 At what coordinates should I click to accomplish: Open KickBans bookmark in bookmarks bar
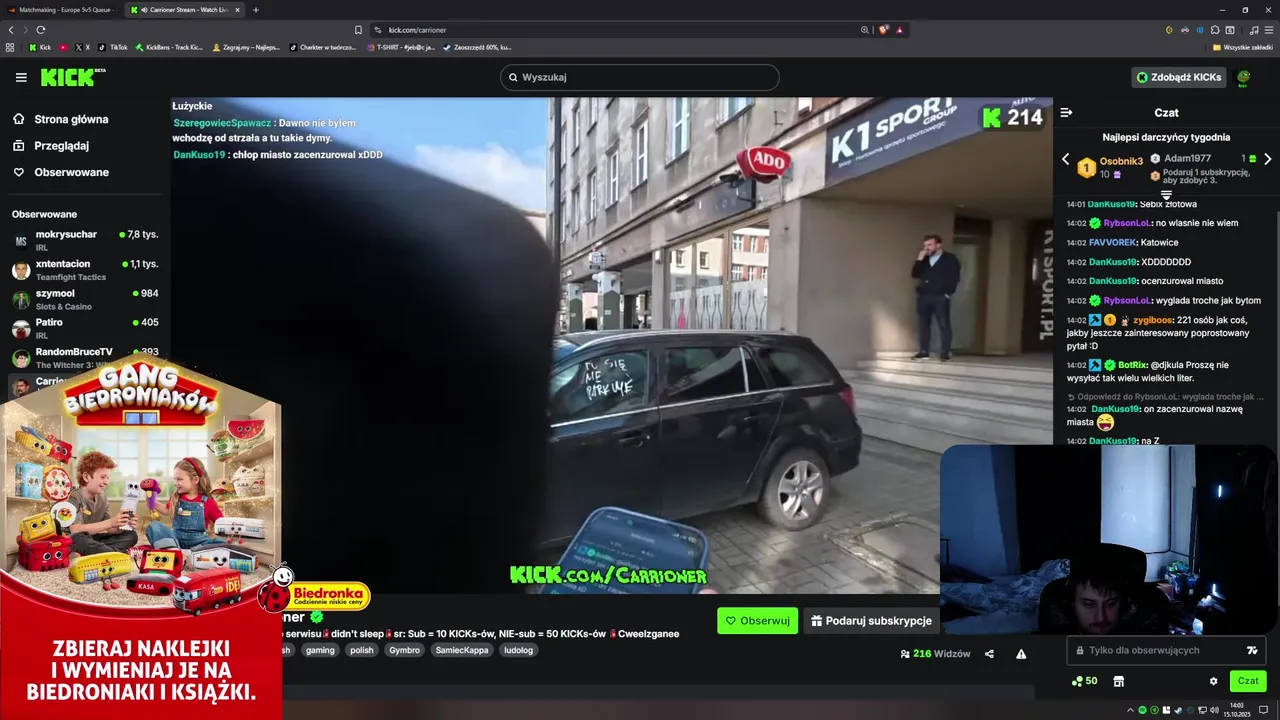pos(169,47)
